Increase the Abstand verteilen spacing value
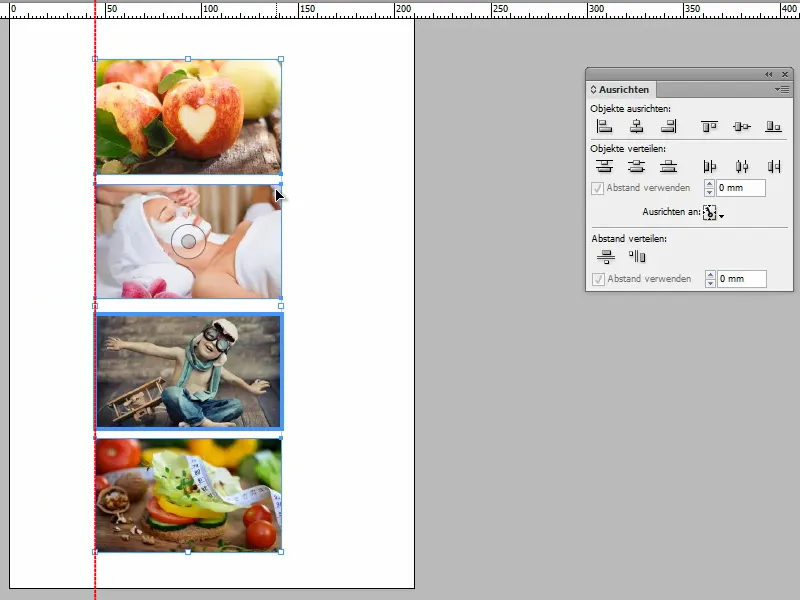 (x=710, y=275)
